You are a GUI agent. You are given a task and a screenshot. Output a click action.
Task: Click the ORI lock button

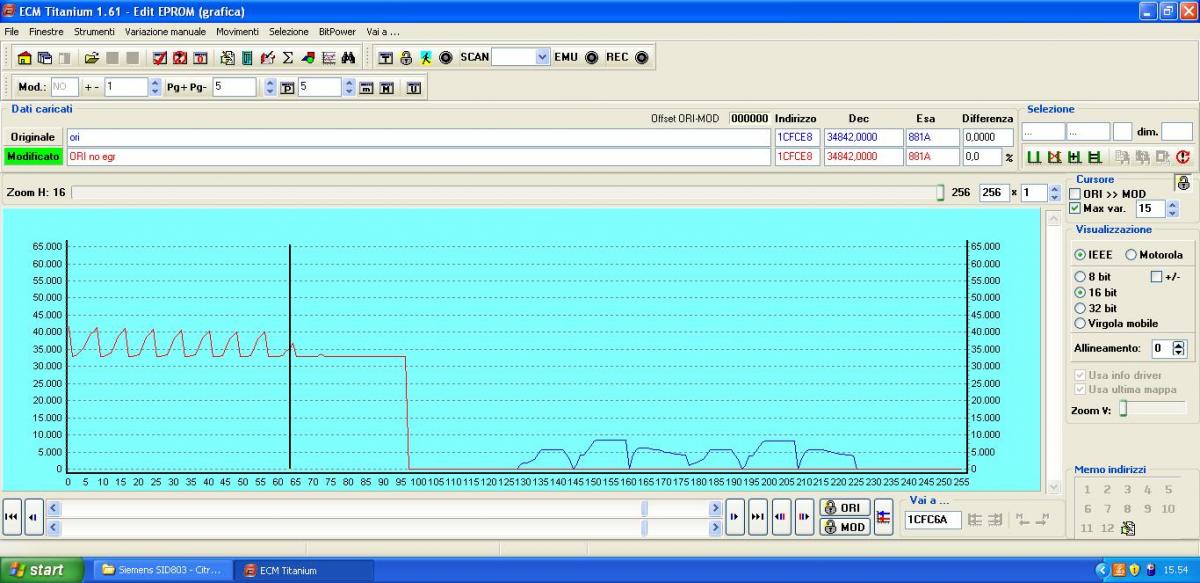pyautogui.click(x=844, y=507)
